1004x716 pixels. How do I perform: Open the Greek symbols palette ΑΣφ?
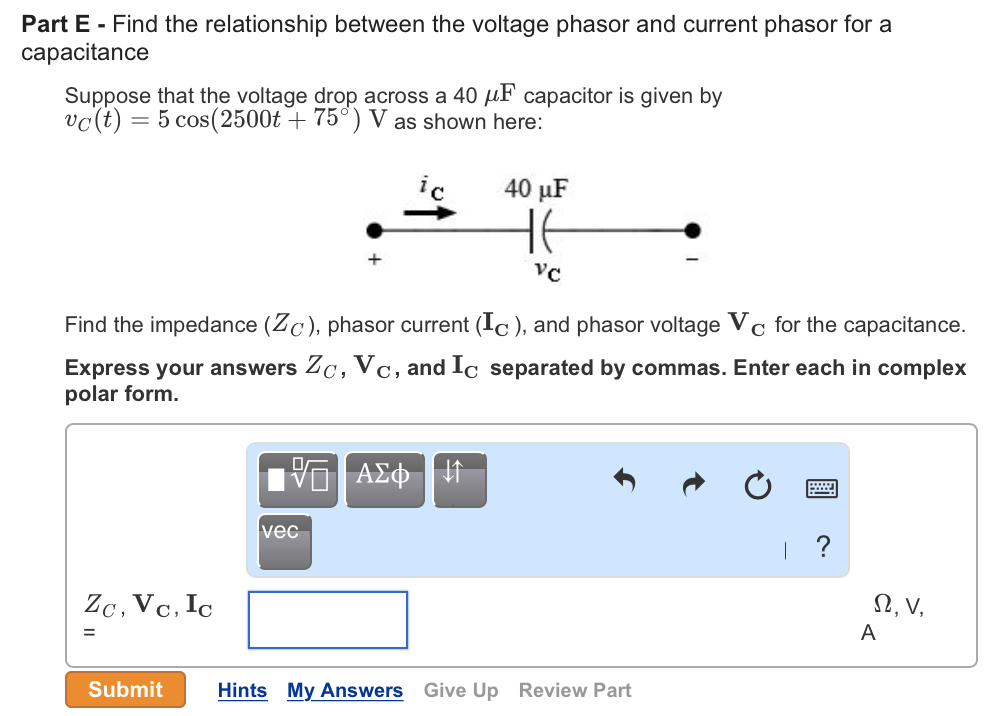point(384,479)
